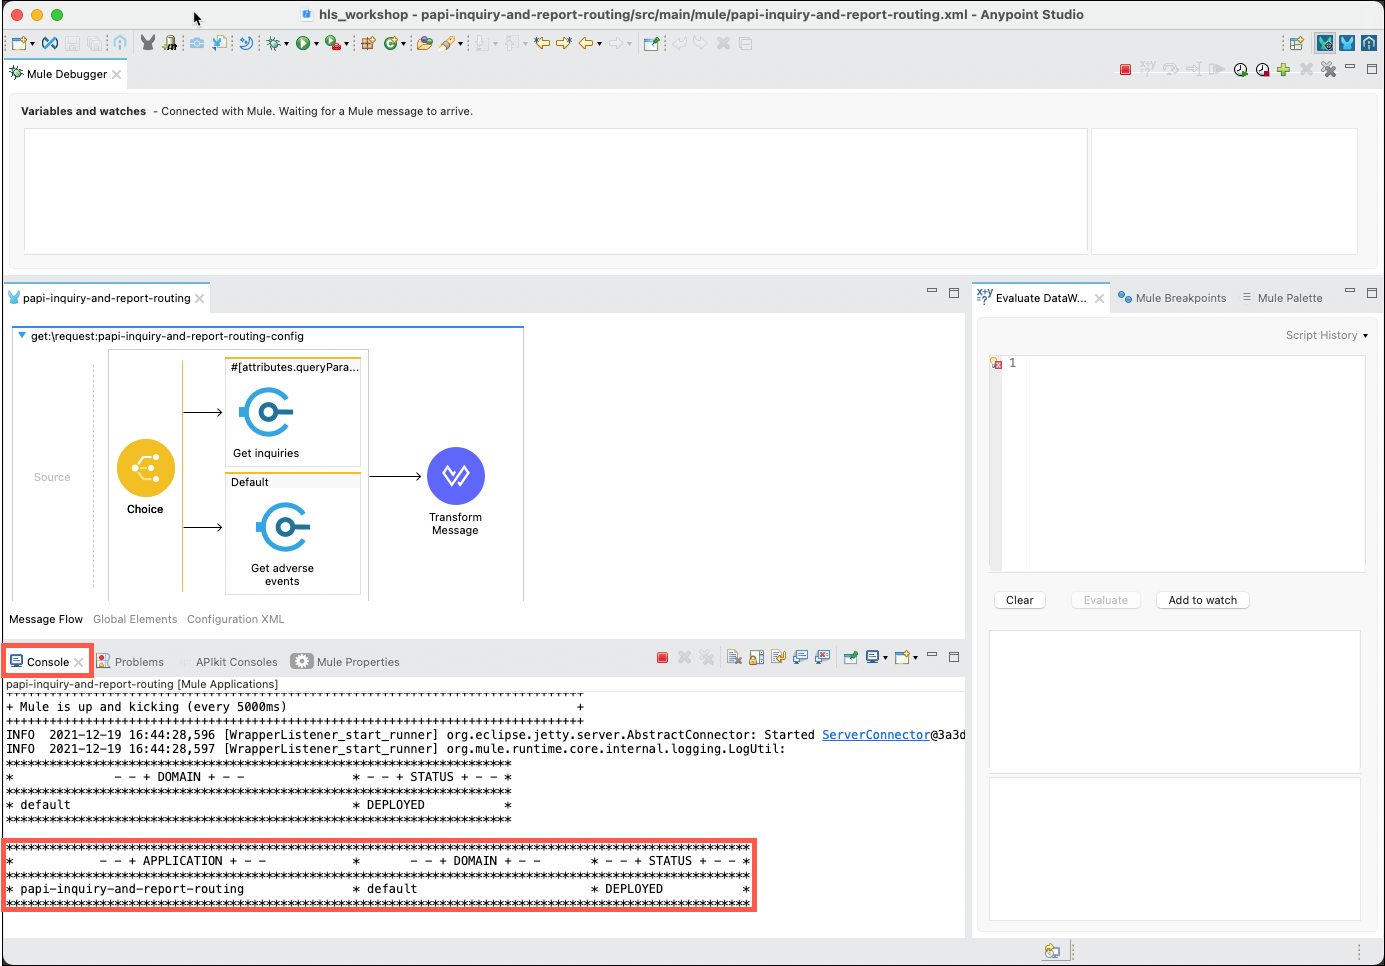Click the Variables and watches pane
This screenshot has width=1385, height=966.
555,191
